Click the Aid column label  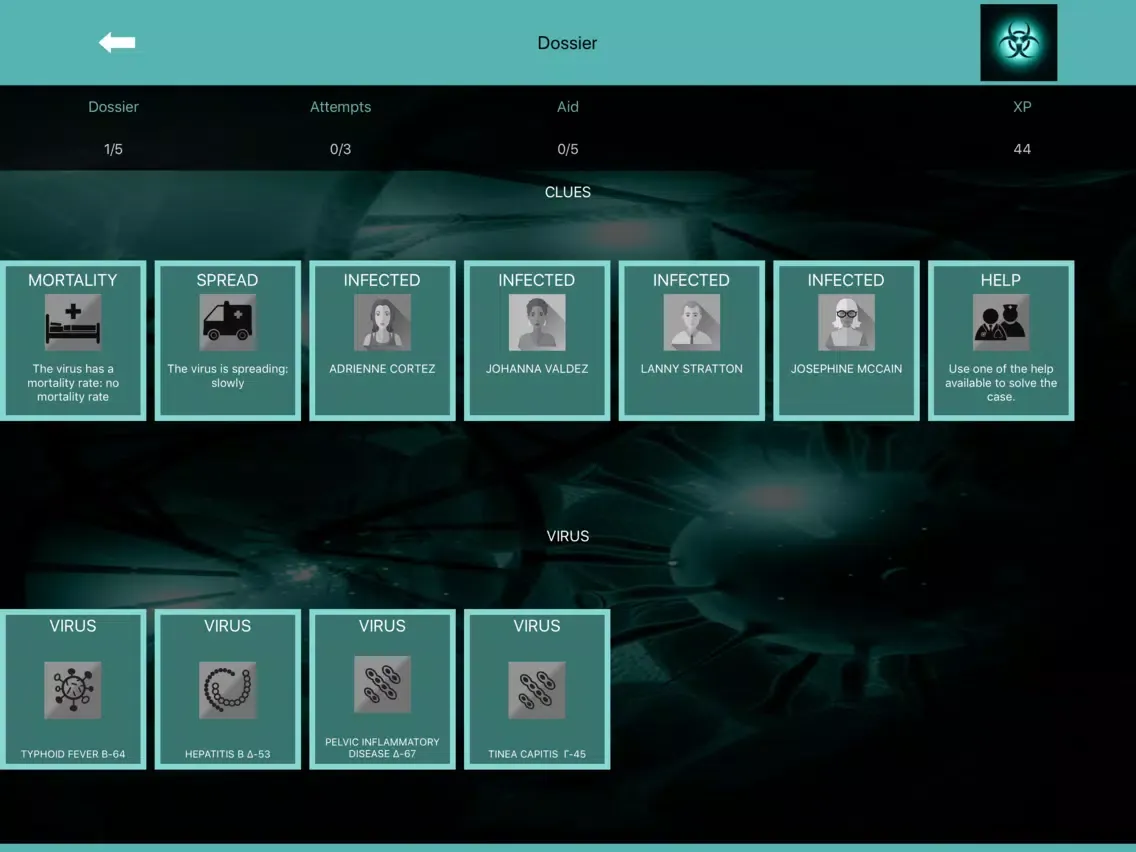tap(568, 107)
